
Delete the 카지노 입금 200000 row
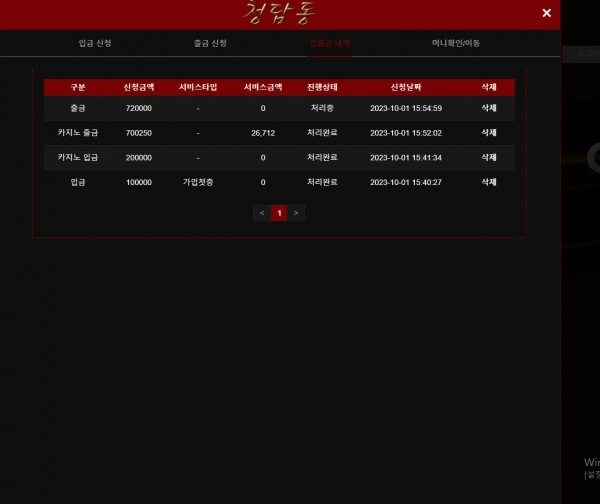(x=489, y=158)
